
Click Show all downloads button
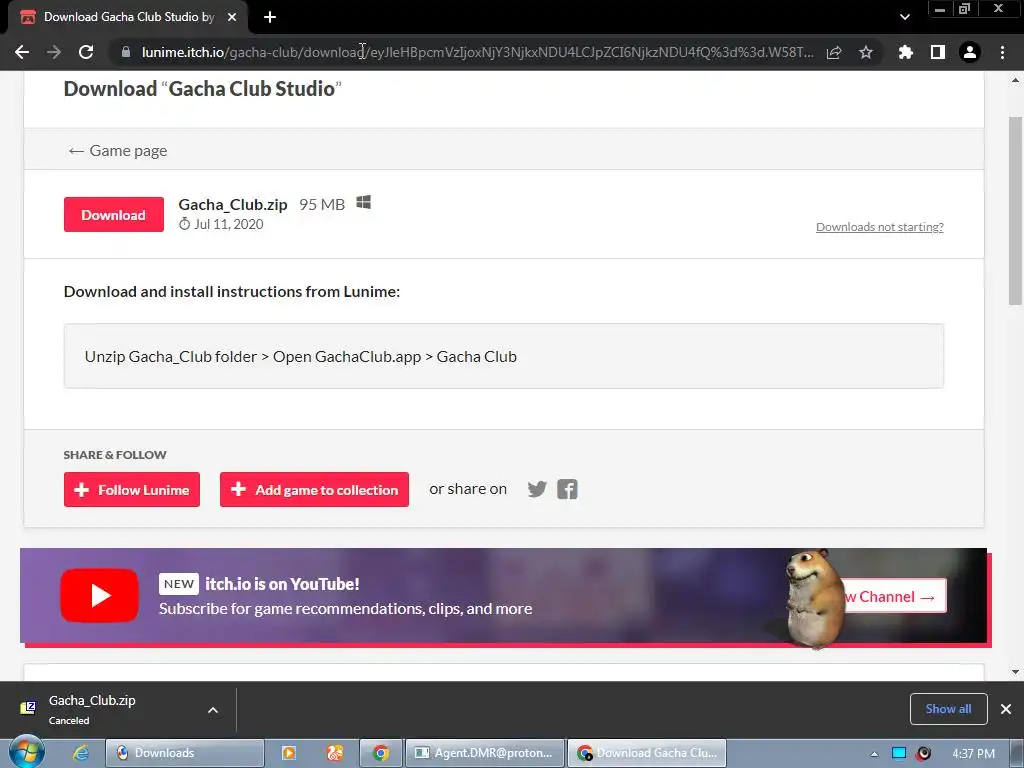pyautogui.click(x=948, y=709)
